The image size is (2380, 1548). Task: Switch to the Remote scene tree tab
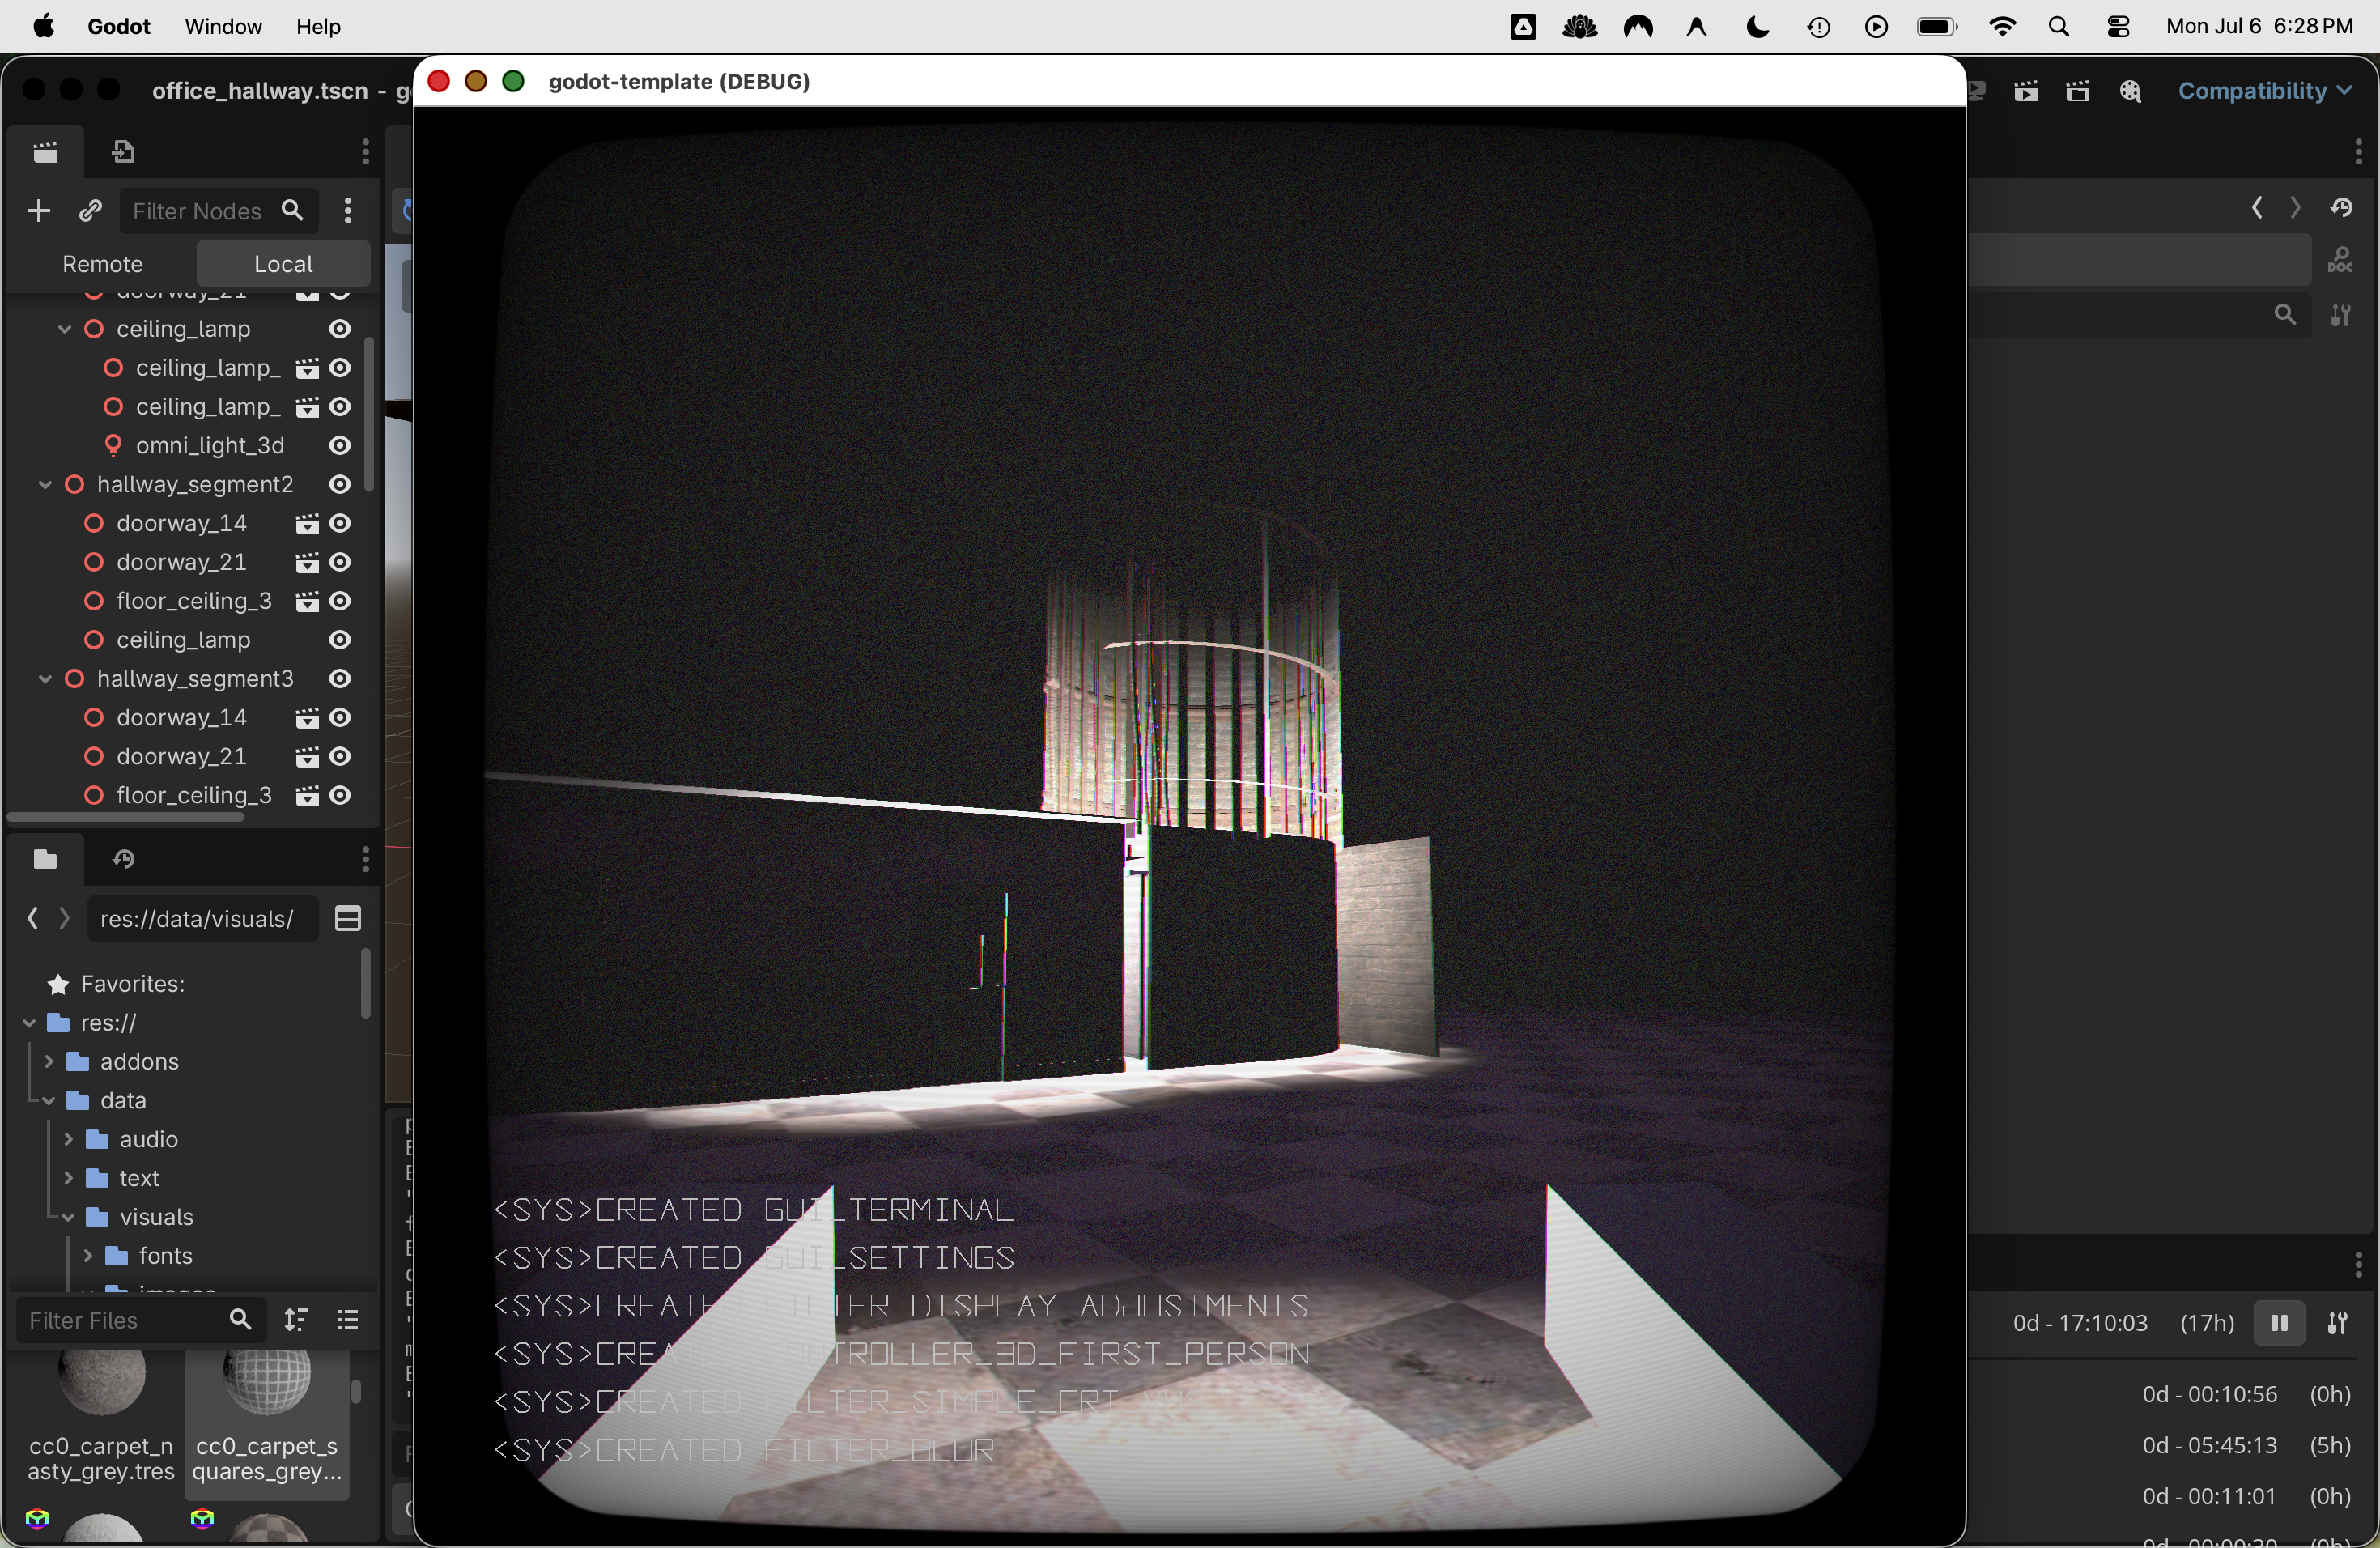[x=103, y=264]
